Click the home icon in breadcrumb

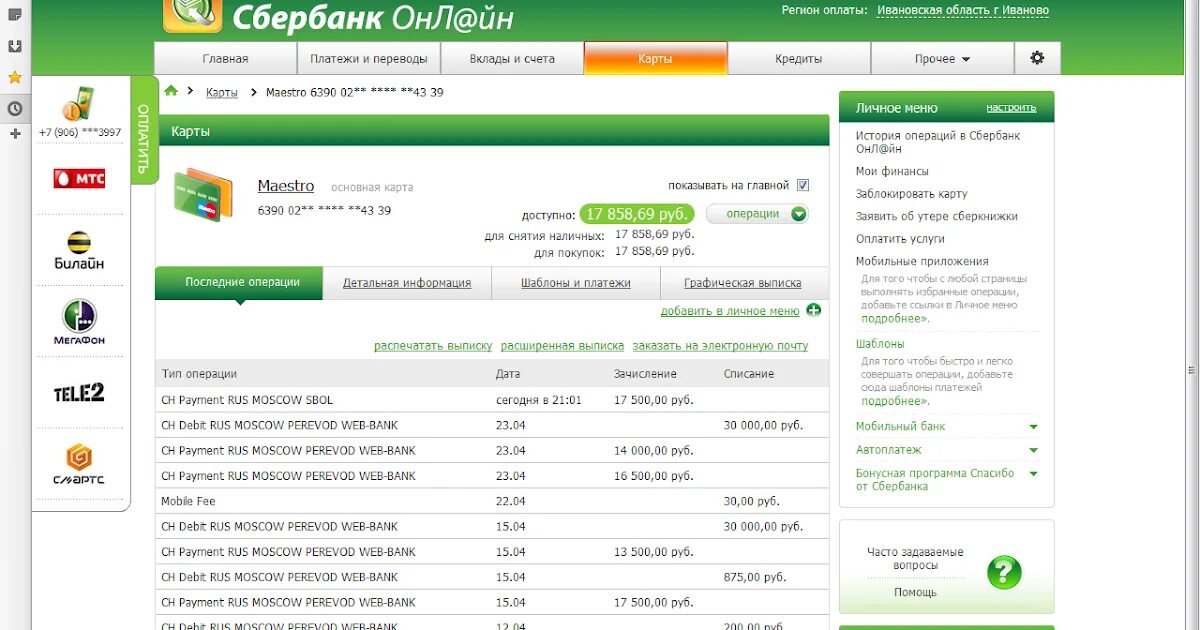coord(171,91)
